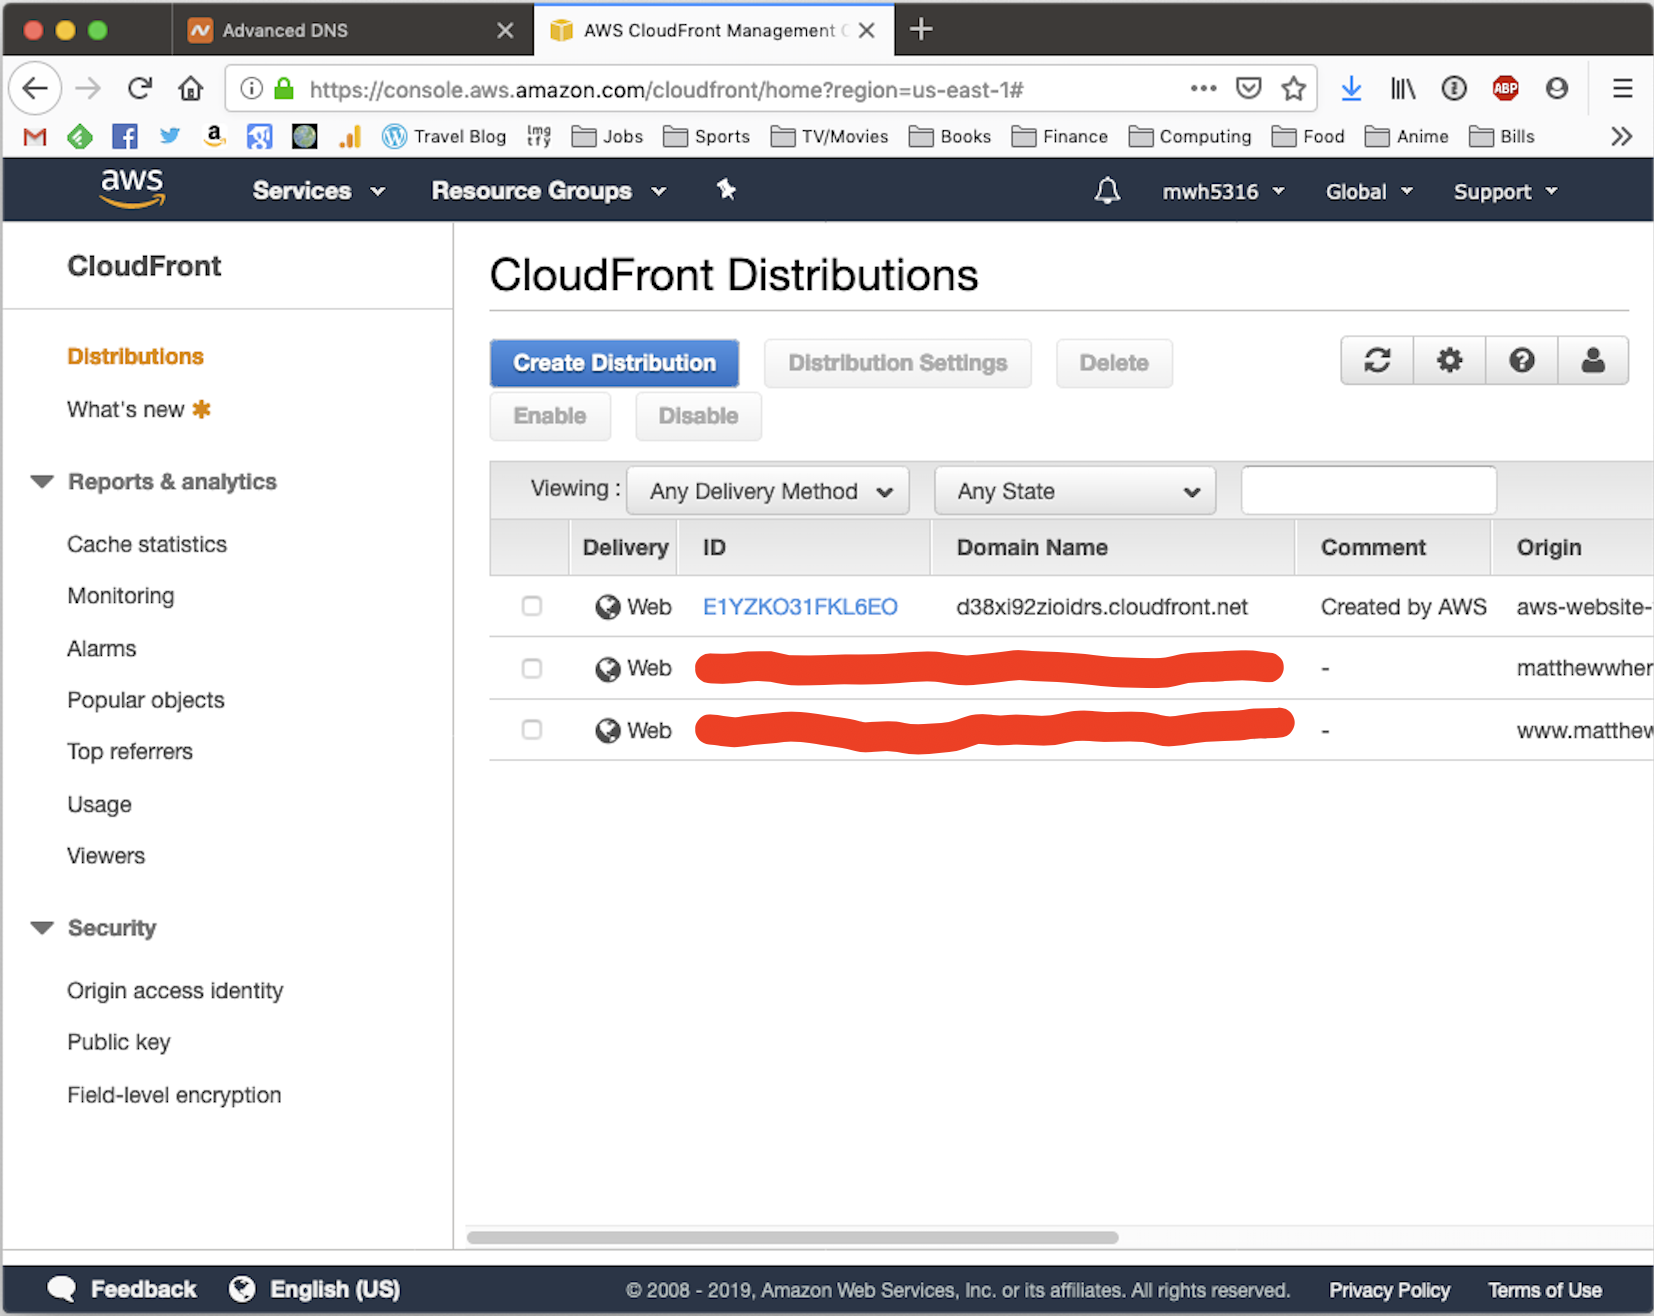
Task: Open Popular objects report
Action: (146, 700)
